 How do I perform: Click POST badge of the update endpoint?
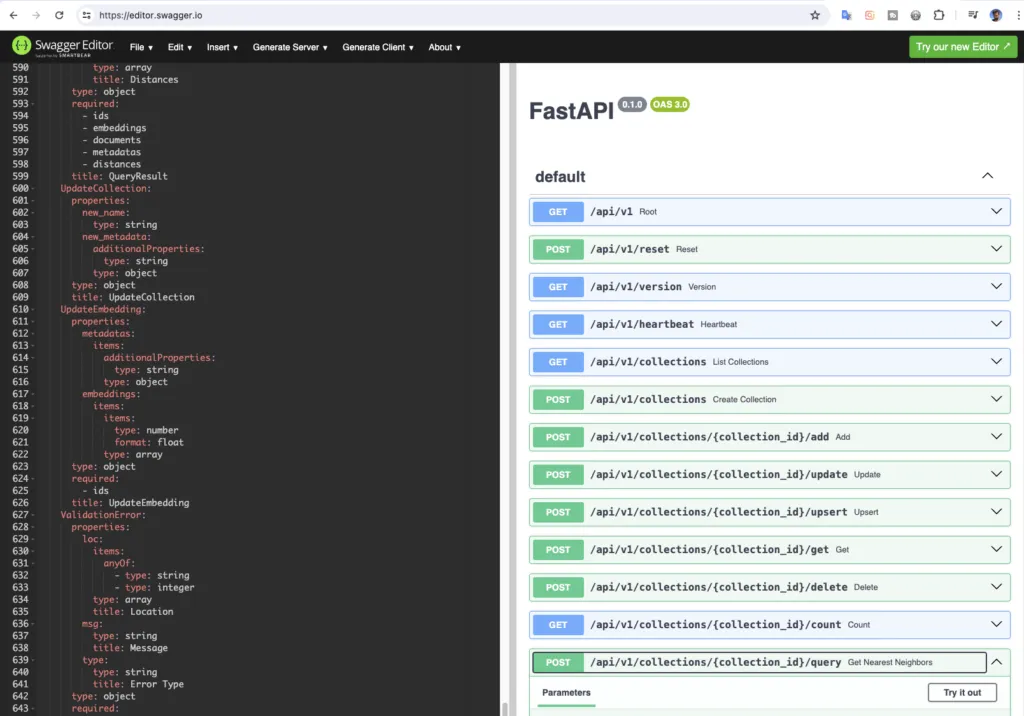558,474
